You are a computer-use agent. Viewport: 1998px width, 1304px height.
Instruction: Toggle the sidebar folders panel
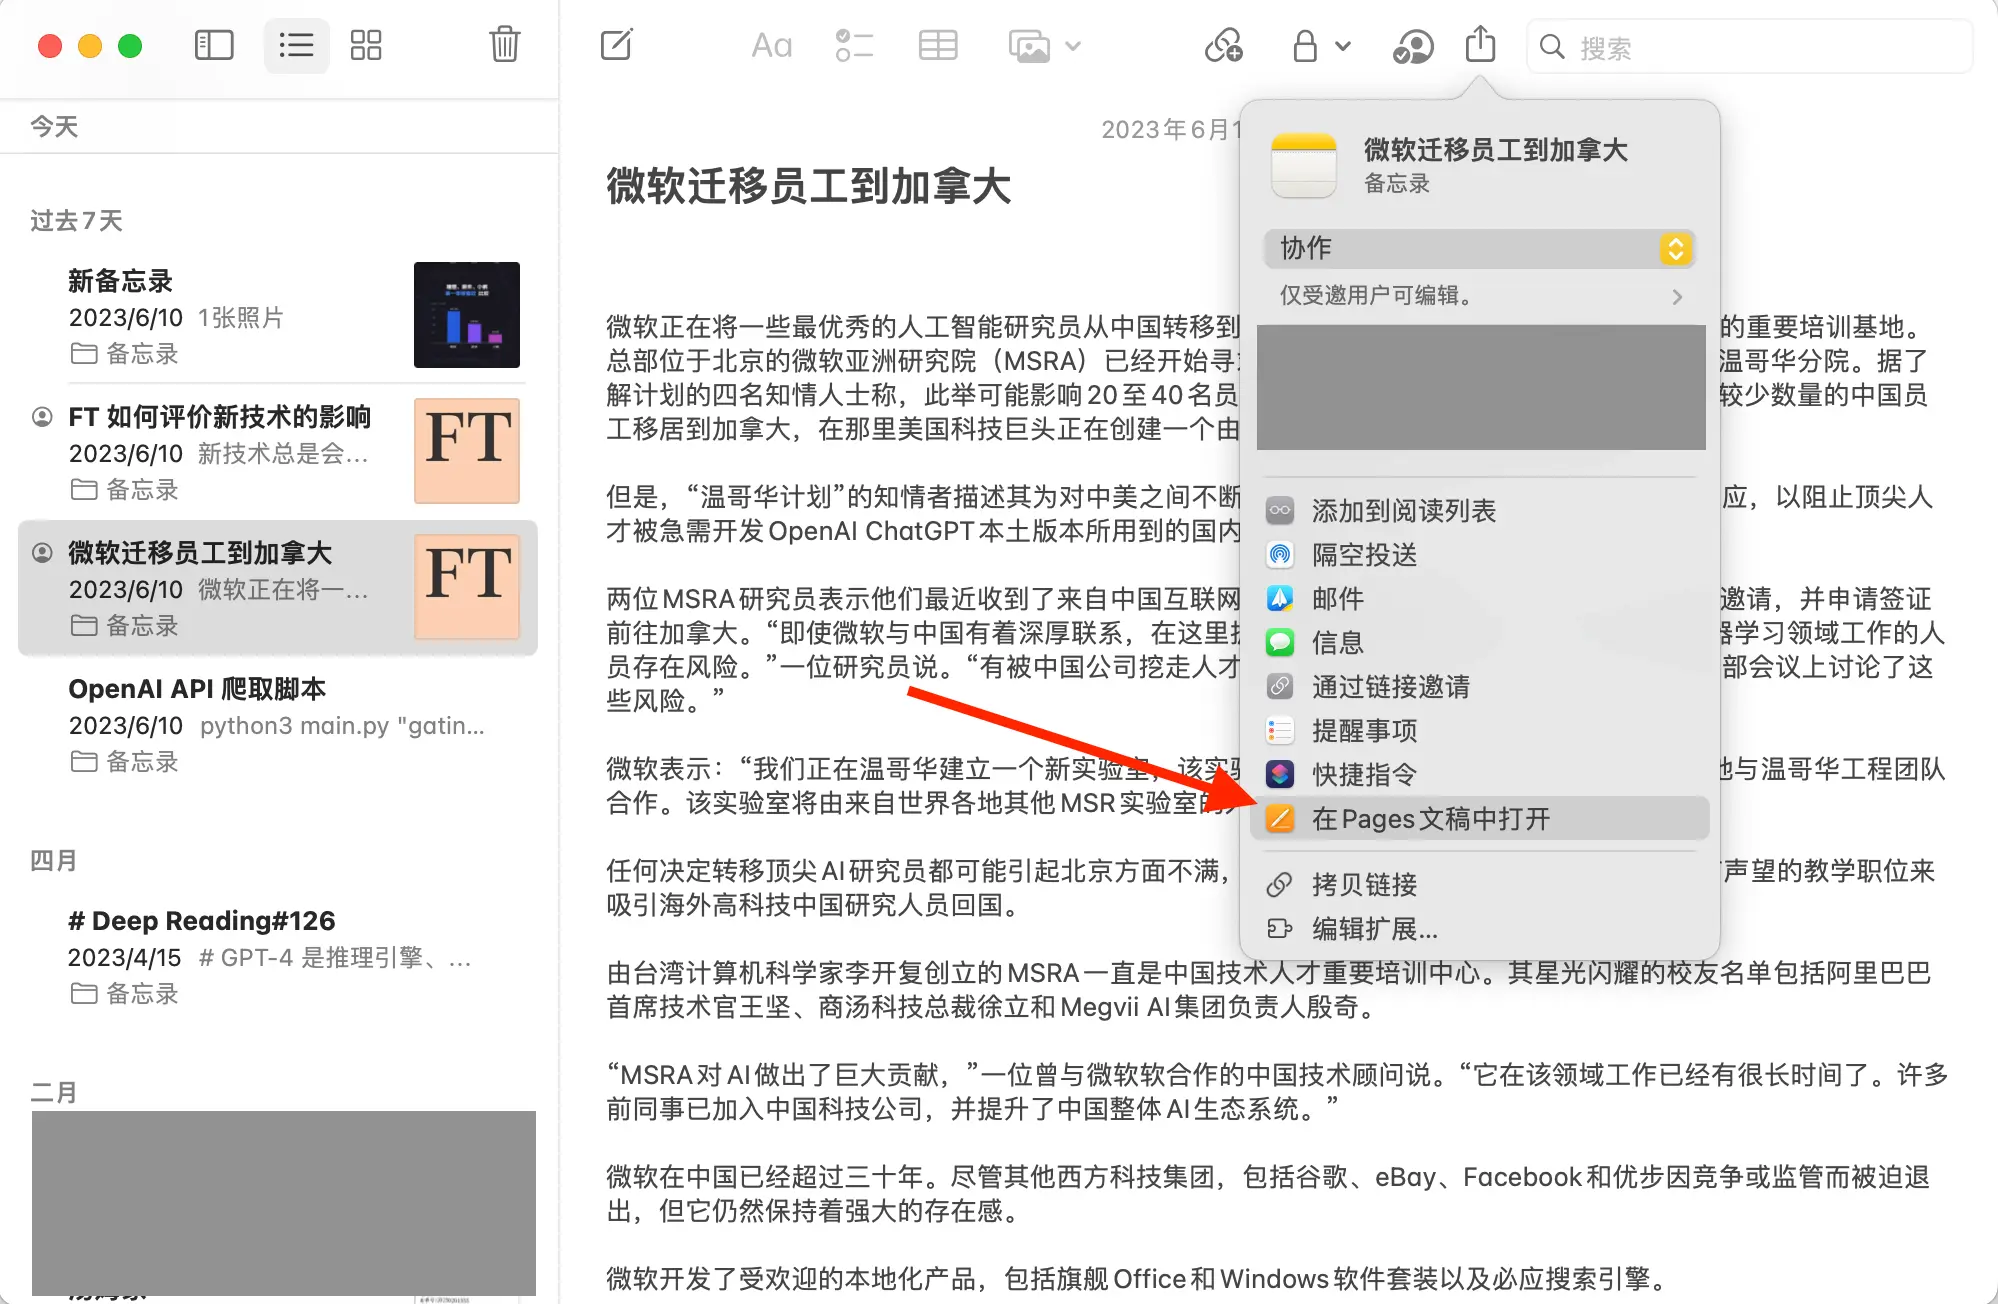214,46
